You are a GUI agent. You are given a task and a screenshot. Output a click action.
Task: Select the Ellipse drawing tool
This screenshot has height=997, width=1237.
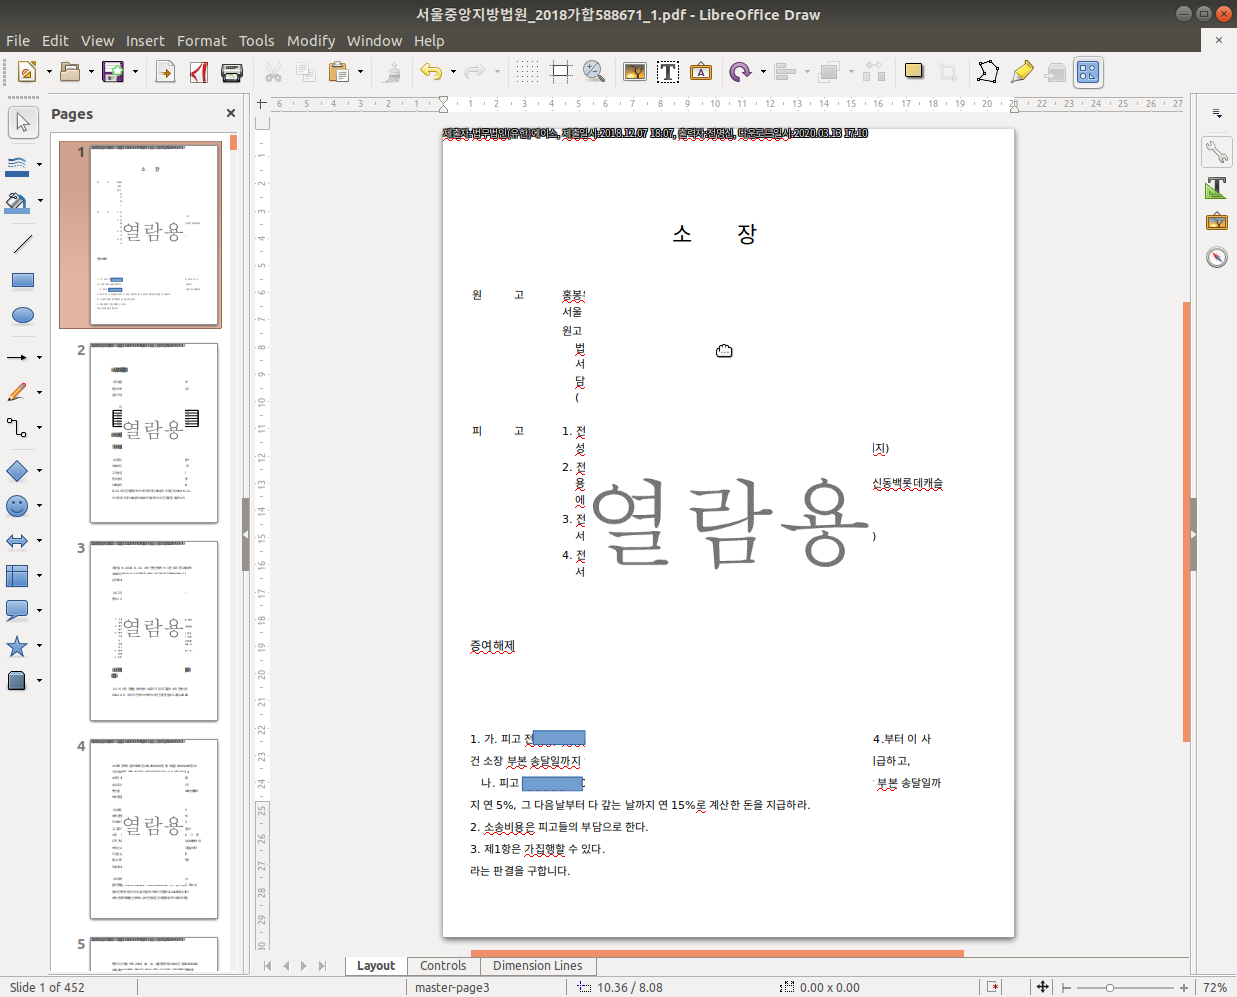click(x=22, y=316)
